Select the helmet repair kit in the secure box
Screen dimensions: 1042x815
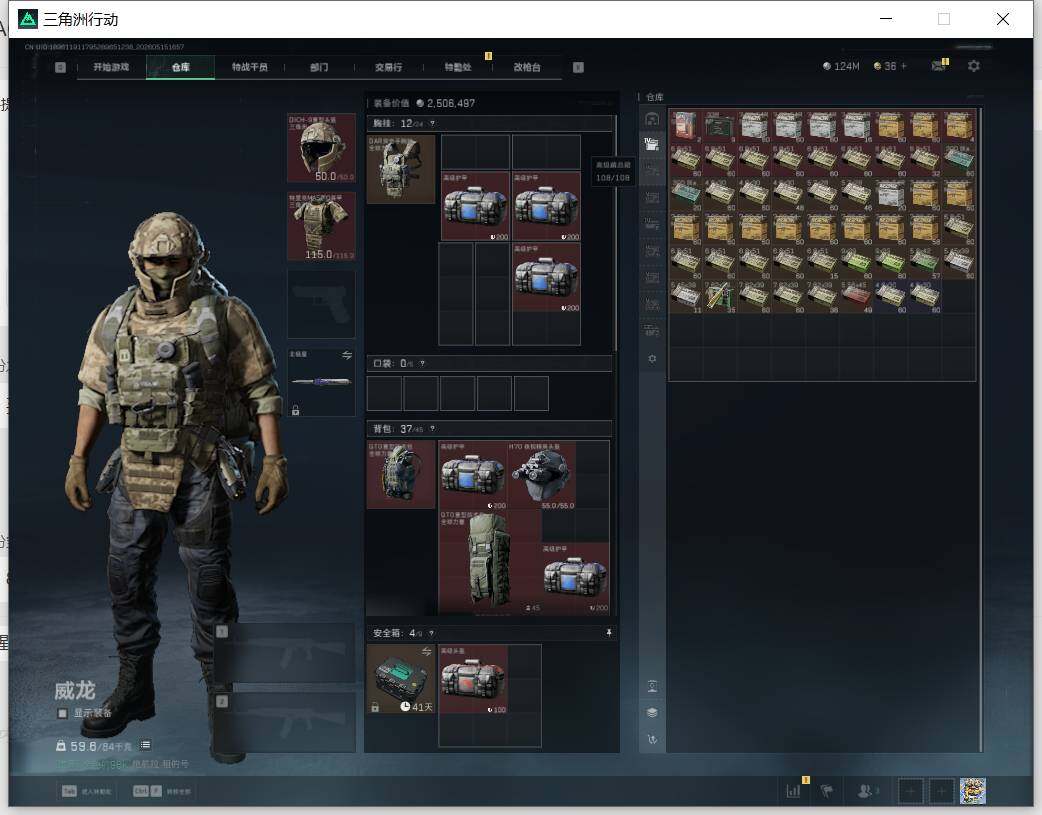pyautogui.click(x=473, y=679)
